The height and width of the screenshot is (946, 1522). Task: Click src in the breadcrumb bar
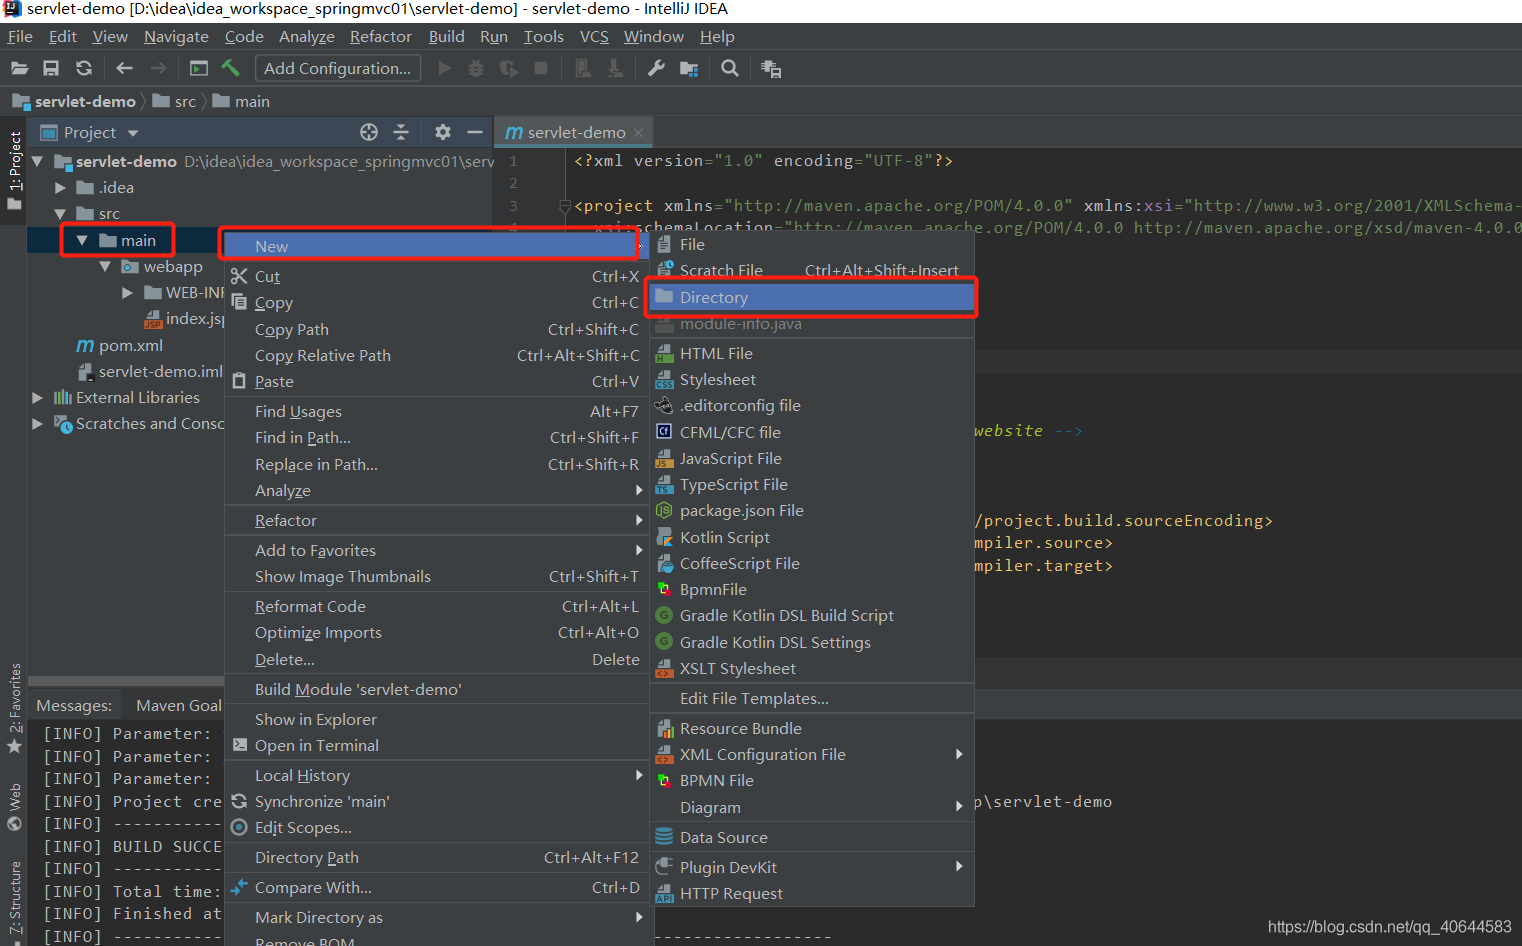coord(175,101)
